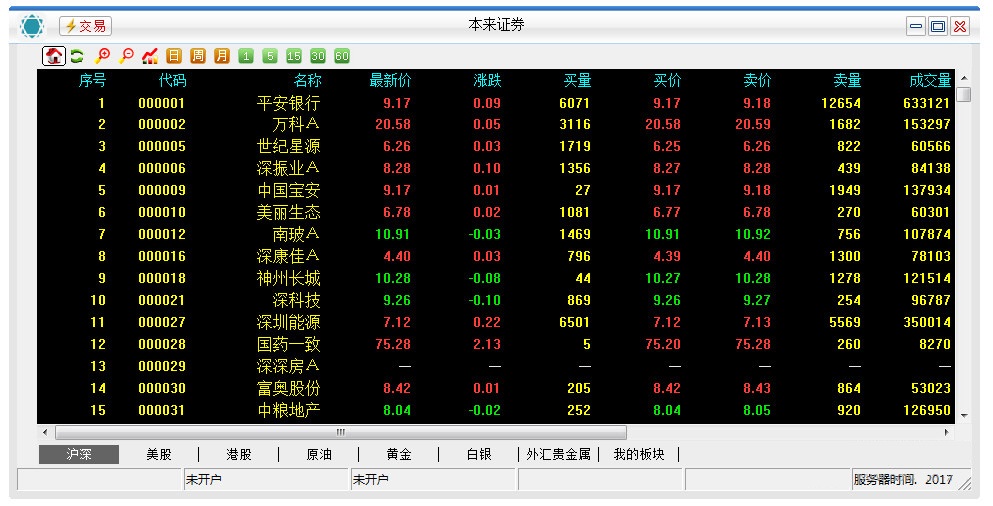
Task: Refresh quotes with the green arrows icon
Action: [77, 56]
